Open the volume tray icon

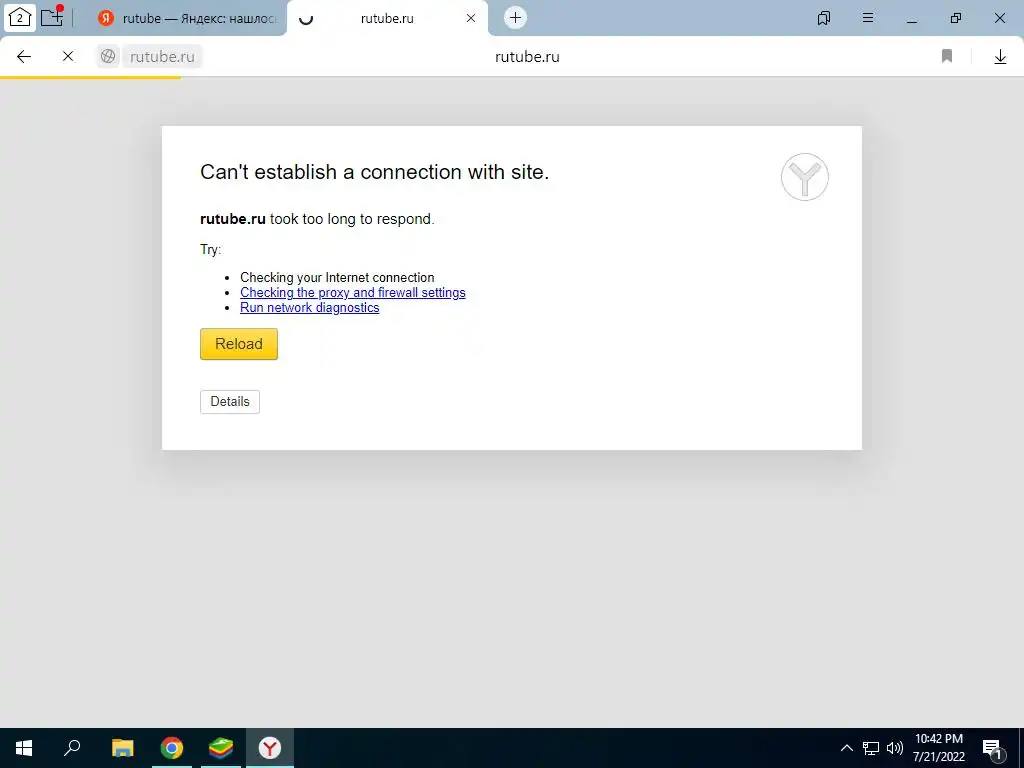click(x=895, y=748)
